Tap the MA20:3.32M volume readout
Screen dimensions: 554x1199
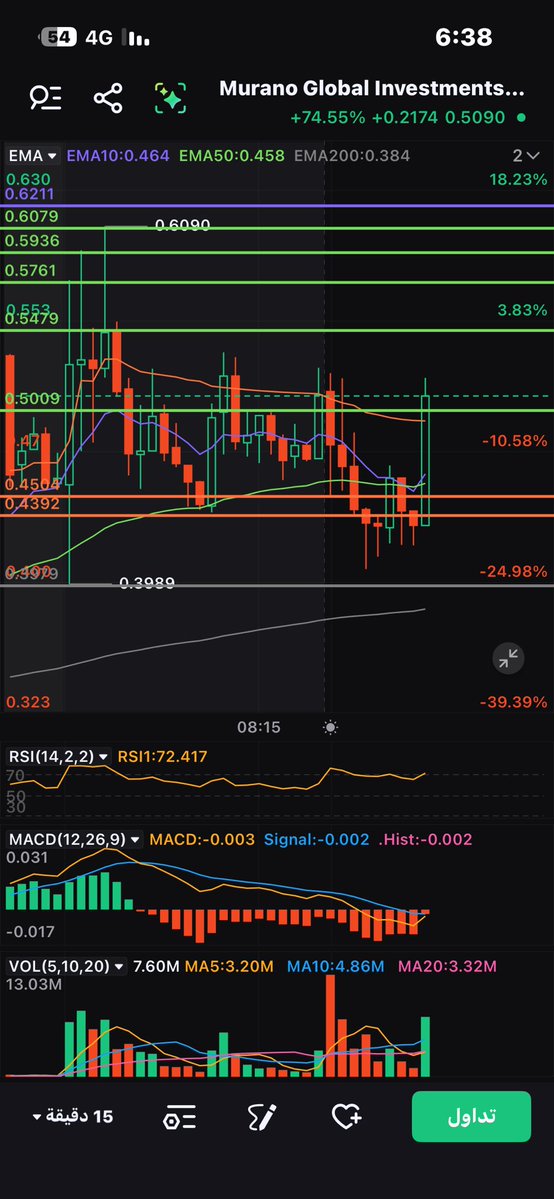(x=448, y=966)
